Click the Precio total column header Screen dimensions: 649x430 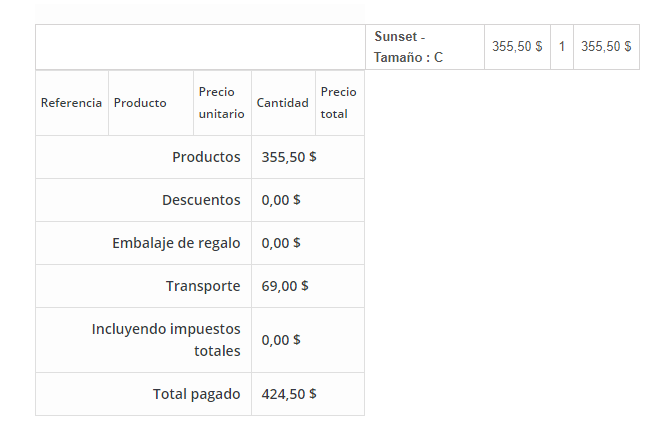[338, 103]
